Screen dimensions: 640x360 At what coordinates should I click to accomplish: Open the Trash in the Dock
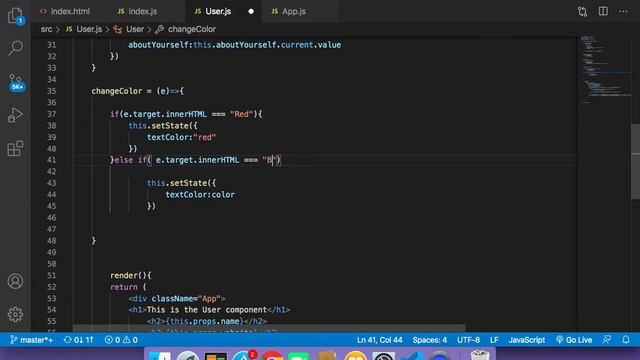tap(479, 356)
